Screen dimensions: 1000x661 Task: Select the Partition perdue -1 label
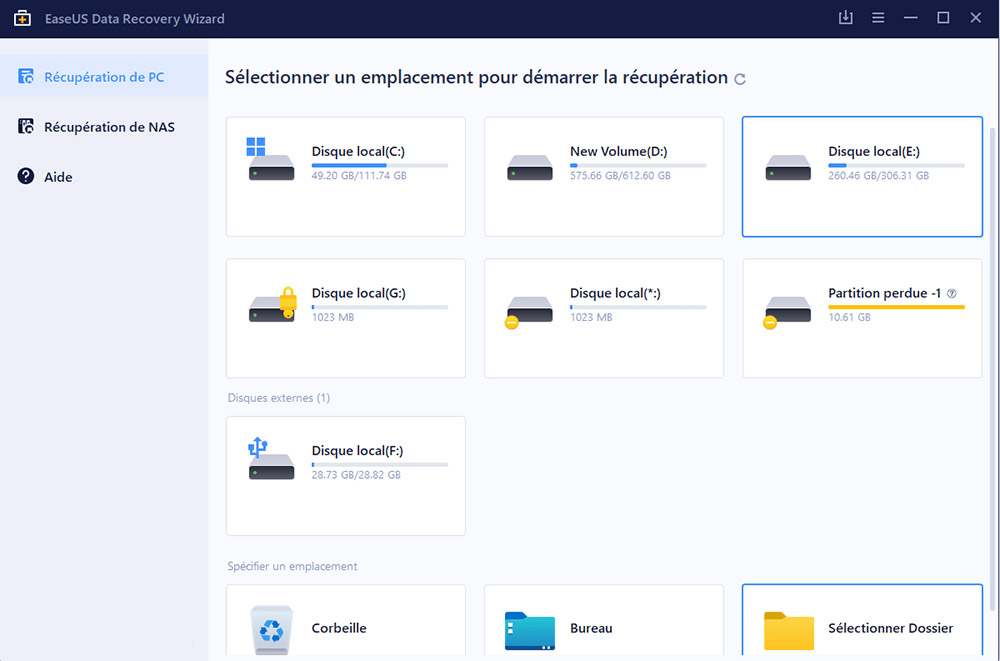pos(885,293)
